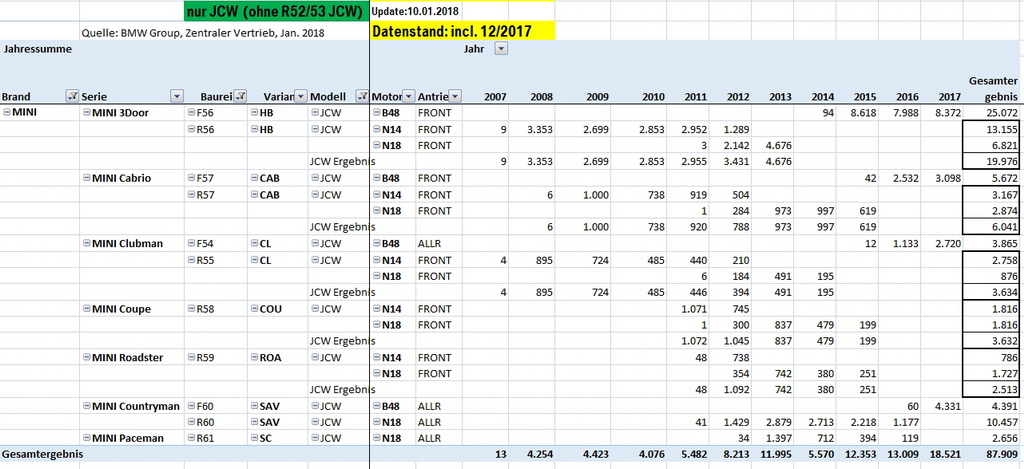Select the green 'nur JCW (ohne R52/53 JCW)' cell
Viewport: 1024px width, 469px height.
(x=276, y=11)
